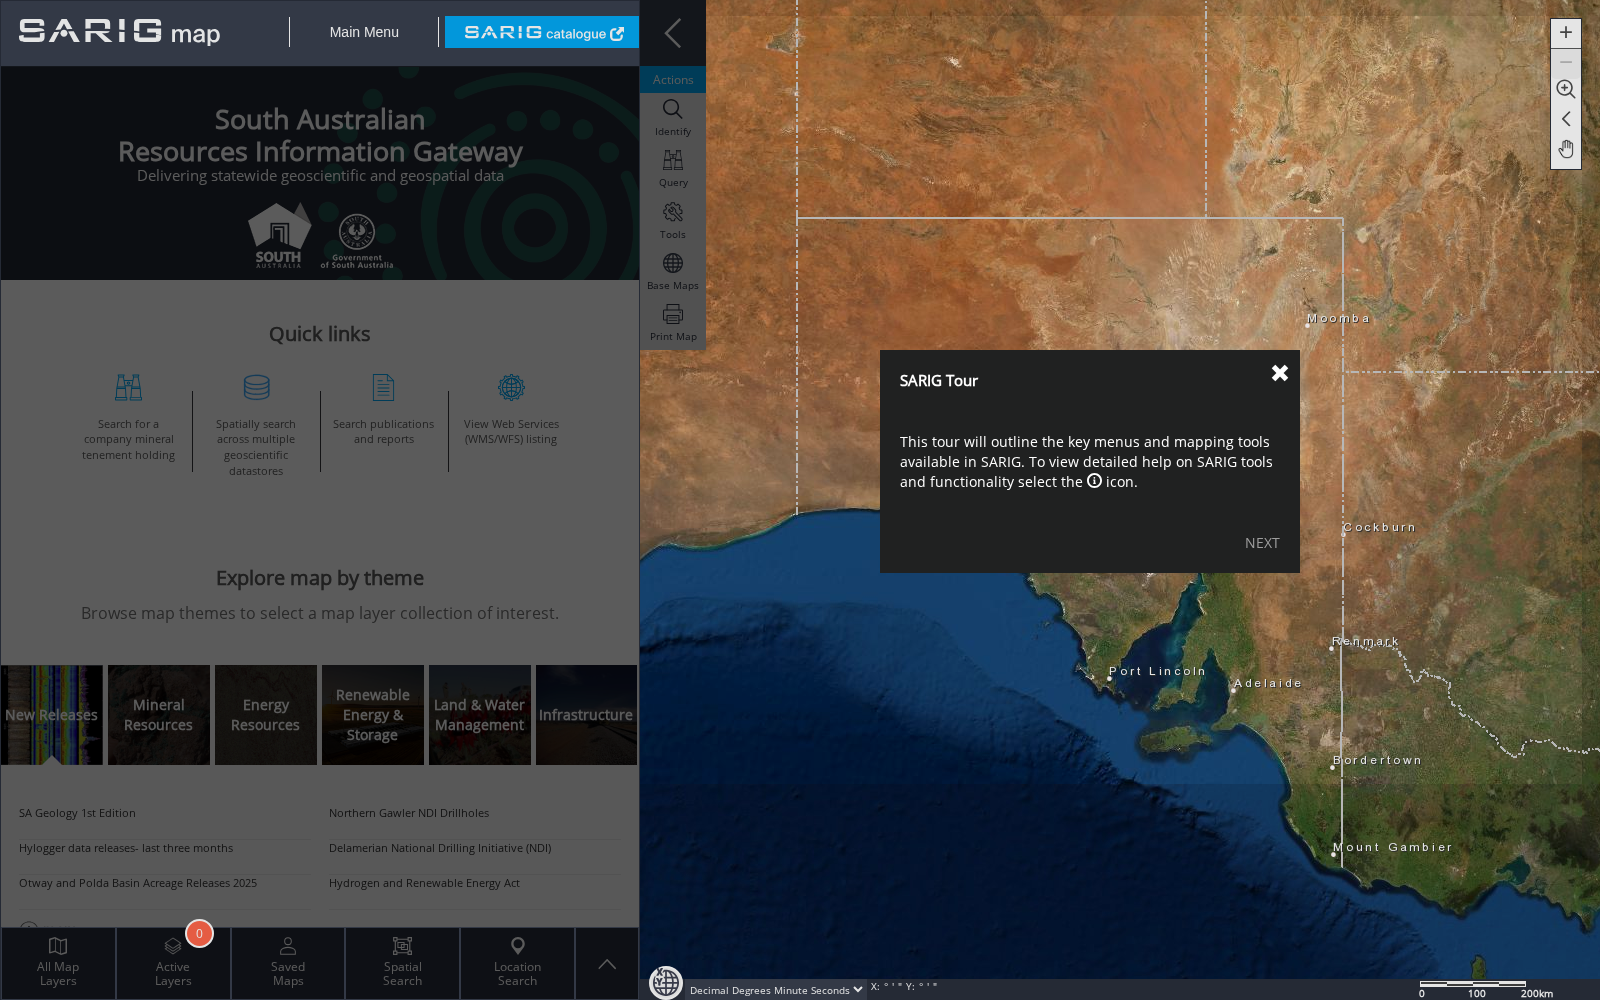The height and width of the screenshot is (1000, 1600).
Task: Zoom out with the minus button
Action: (1566, 62)
